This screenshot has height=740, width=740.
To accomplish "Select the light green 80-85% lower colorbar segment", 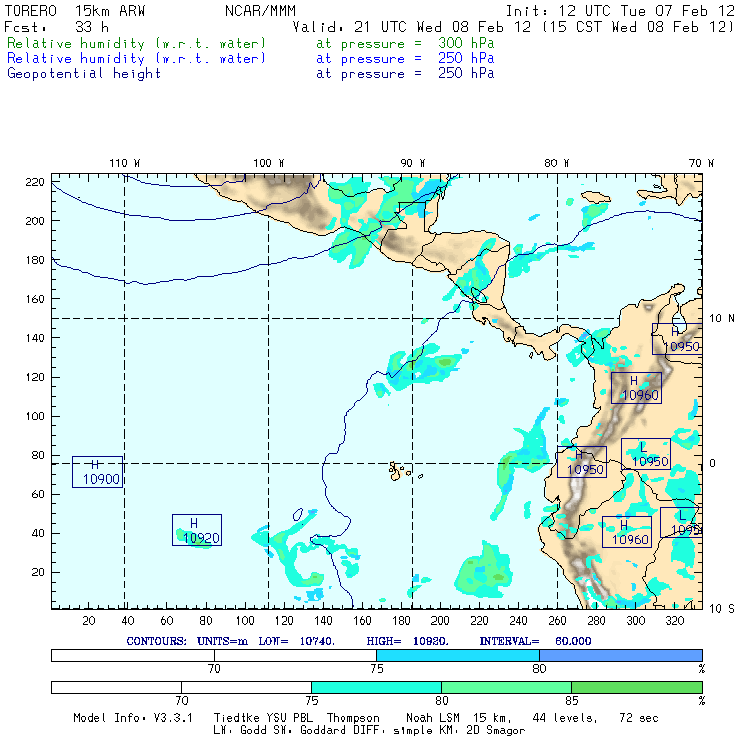I will 506,687.
